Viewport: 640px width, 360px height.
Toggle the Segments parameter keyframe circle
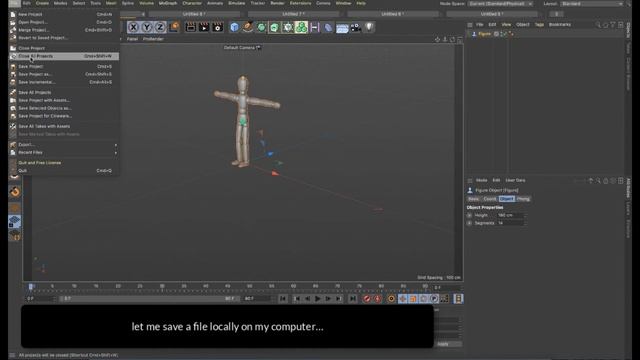pos(469,223)
